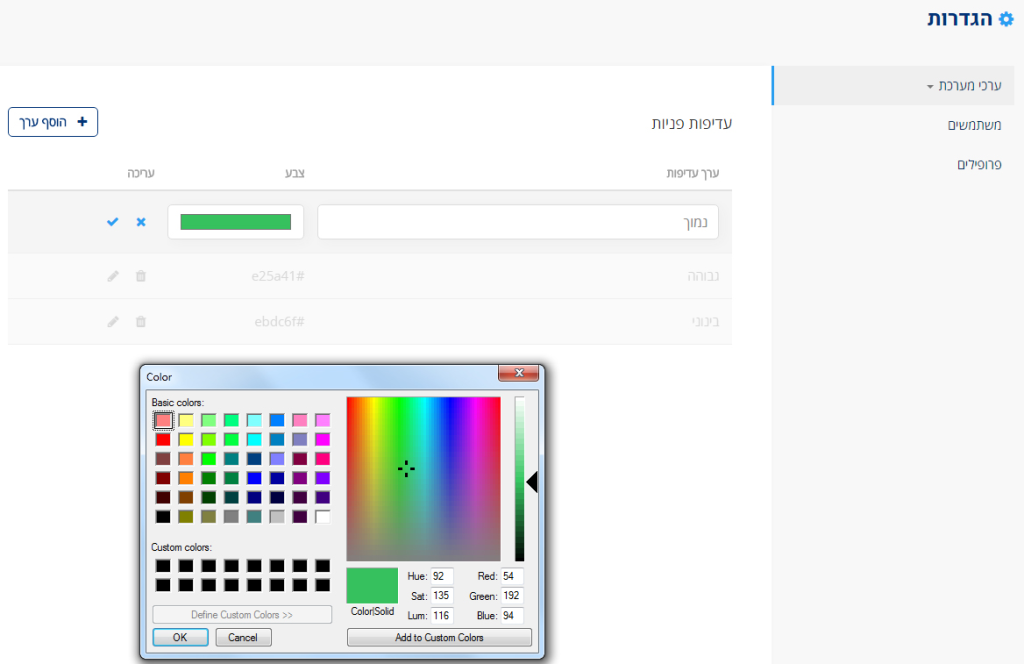Pick the pure blue basic color swatch
1024x664 pixels.
click(254, 478)
